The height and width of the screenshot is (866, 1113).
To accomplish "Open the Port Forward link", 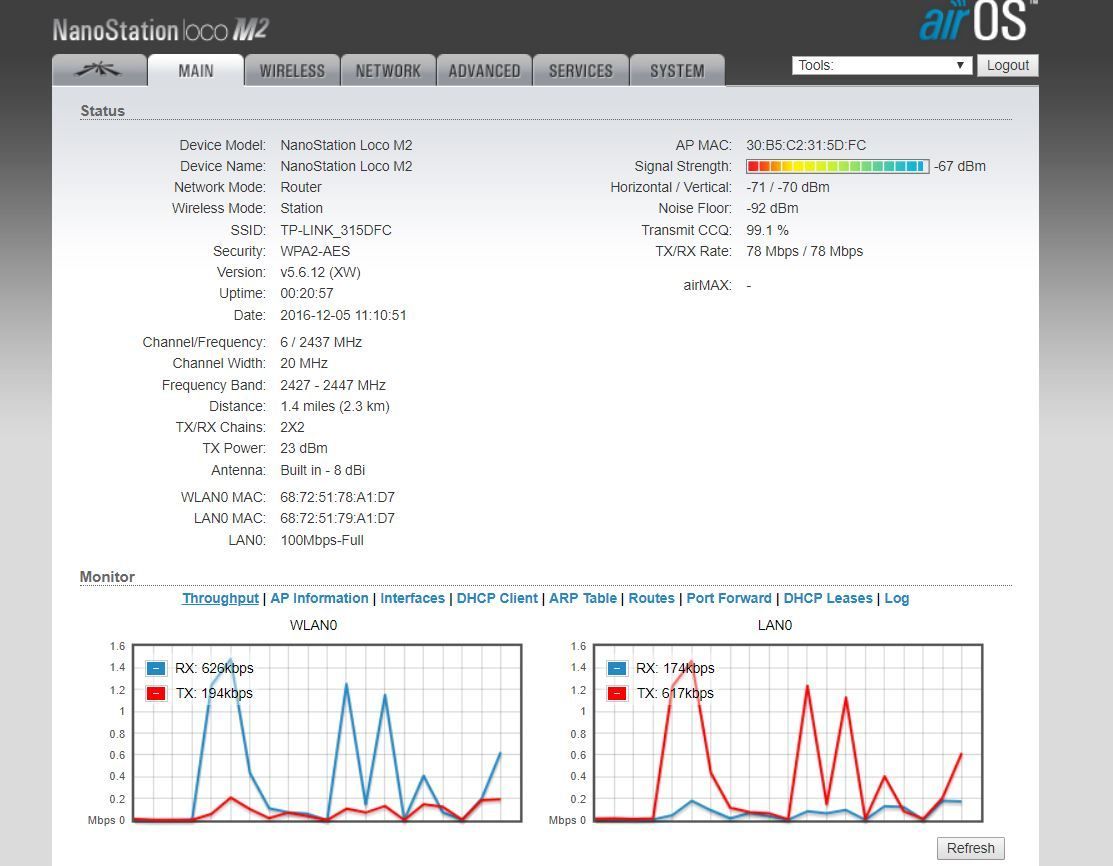I will (729, 598).
